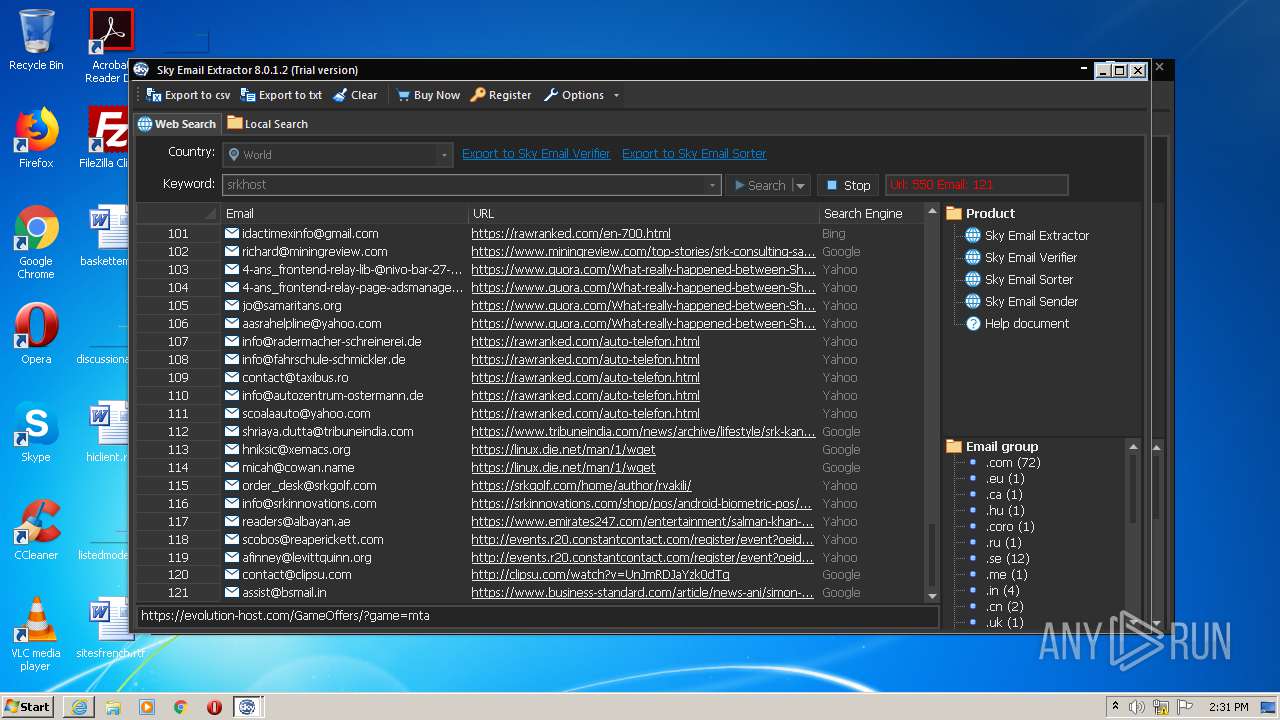1280x720 pixels.
Task: Select the .cn (2) email group
Action: click(x=1005, y=606)
